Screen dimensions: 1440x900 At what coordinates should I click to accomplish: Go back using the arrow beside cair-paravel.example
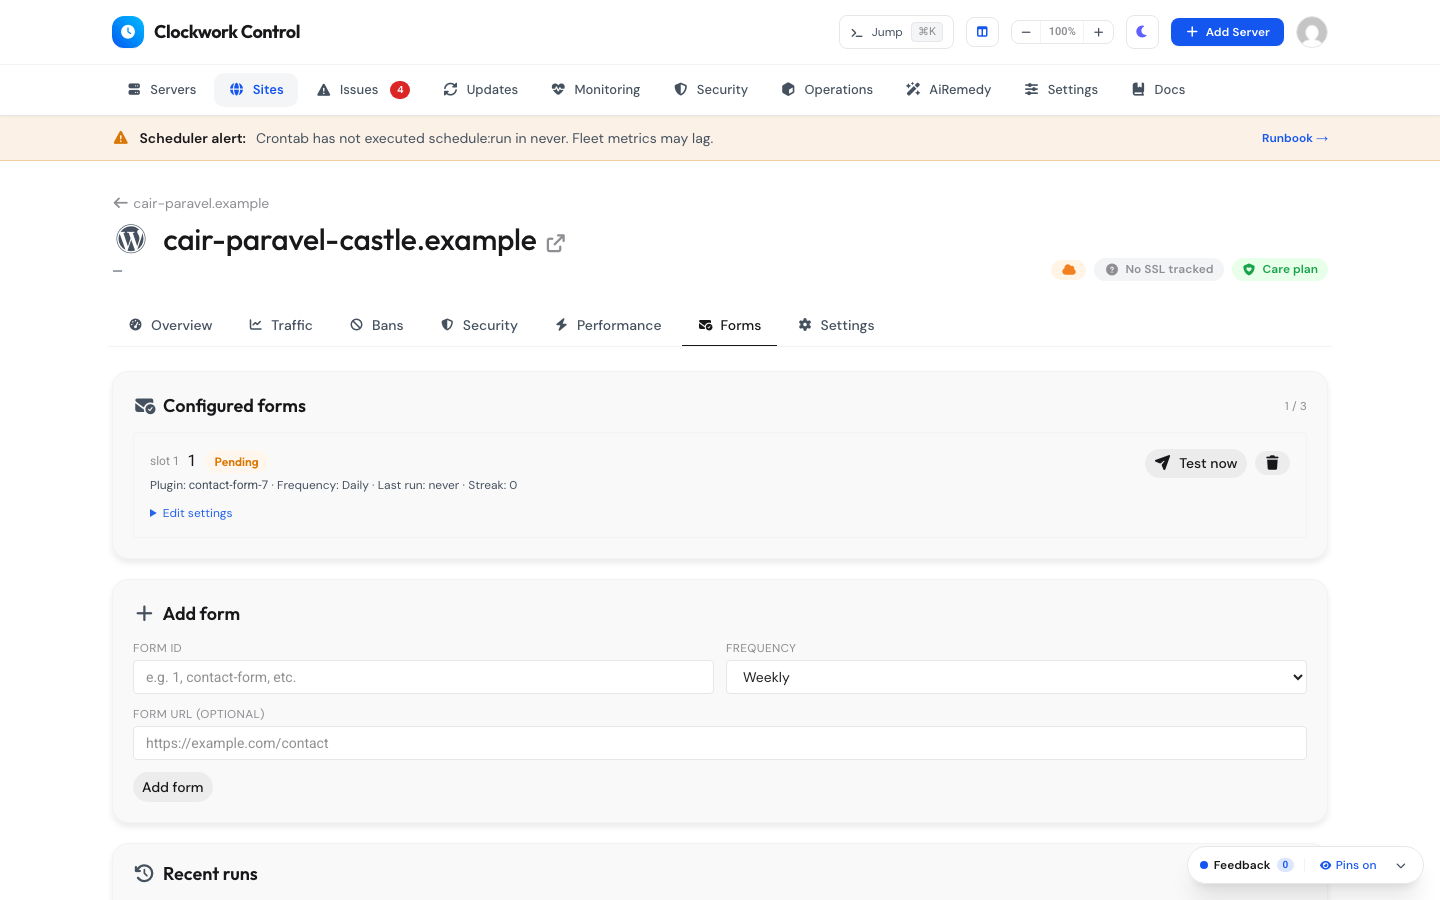[x=120, y=203]
